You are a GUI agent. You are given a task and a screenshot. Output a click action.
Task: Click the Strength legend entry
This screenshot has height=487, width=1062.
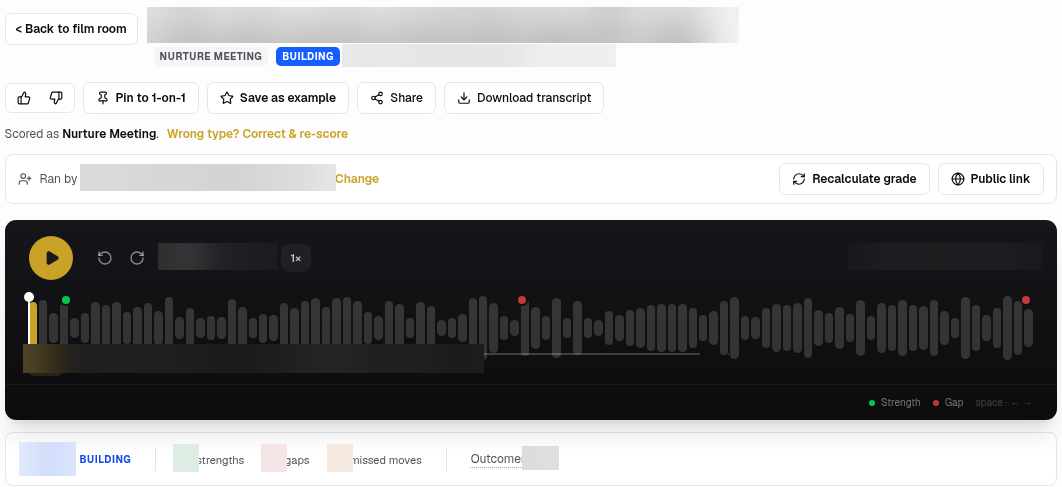coord(895,402)
